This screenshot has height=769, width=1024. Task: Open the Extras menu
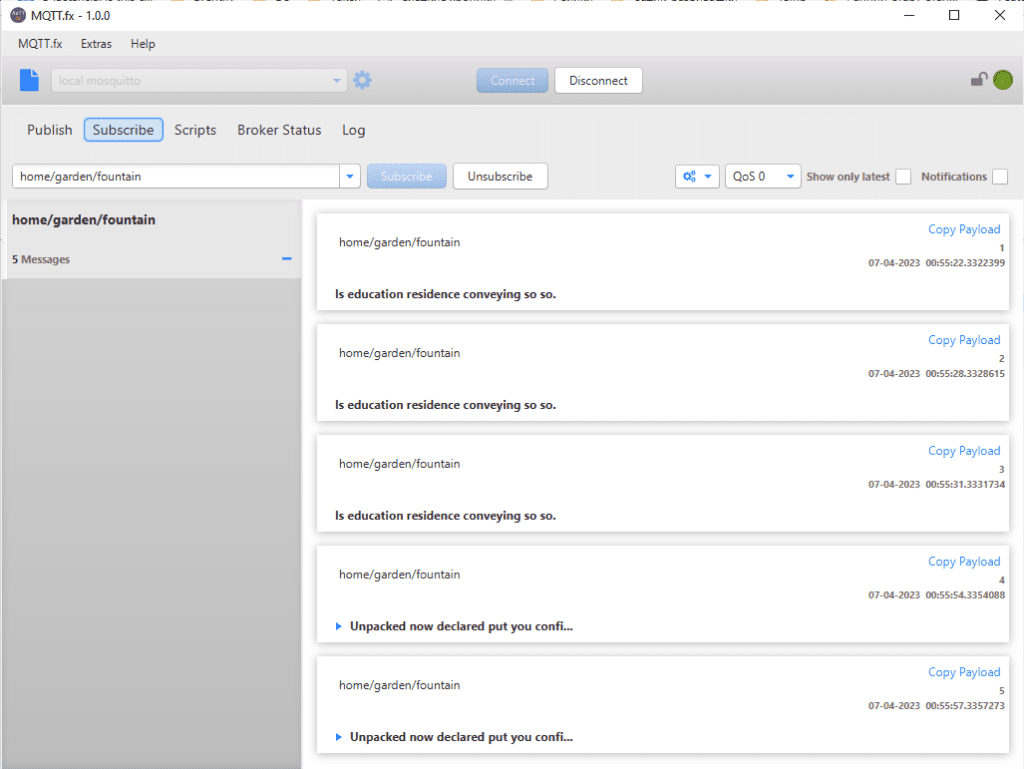pos(96,44)
